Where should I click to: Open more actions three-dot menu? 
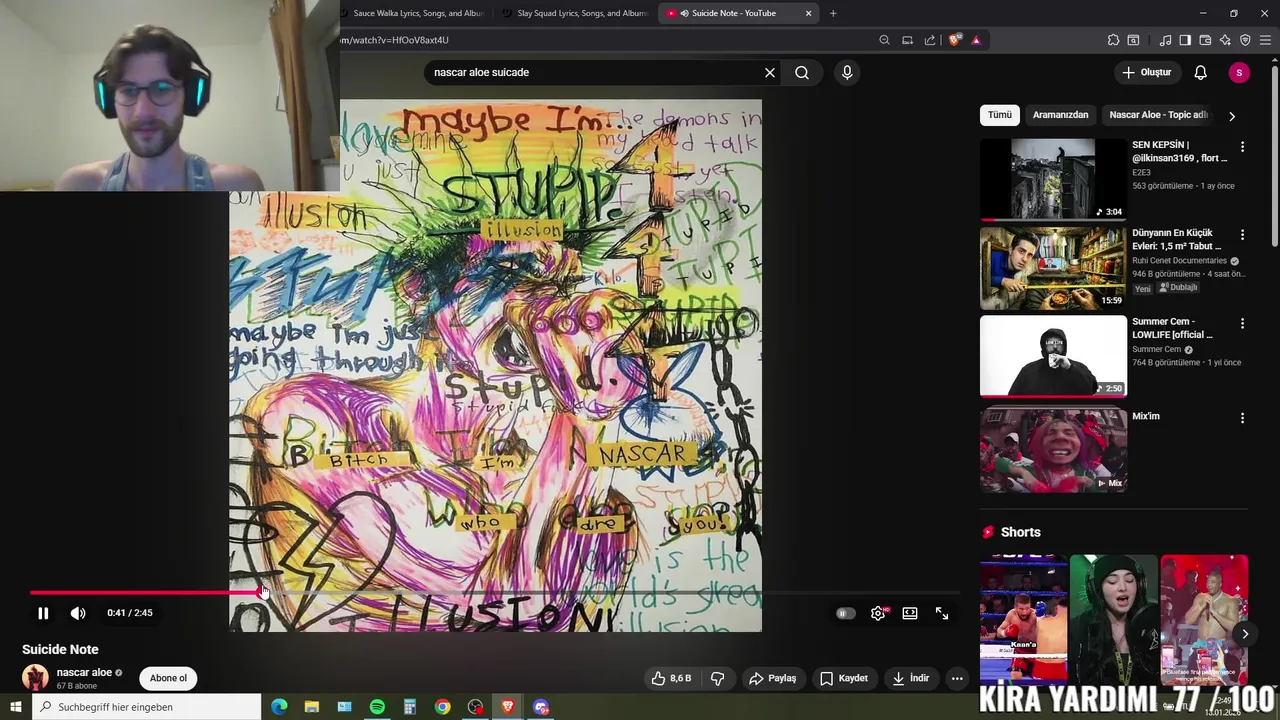pyautogui.click(x=957, y=678)
